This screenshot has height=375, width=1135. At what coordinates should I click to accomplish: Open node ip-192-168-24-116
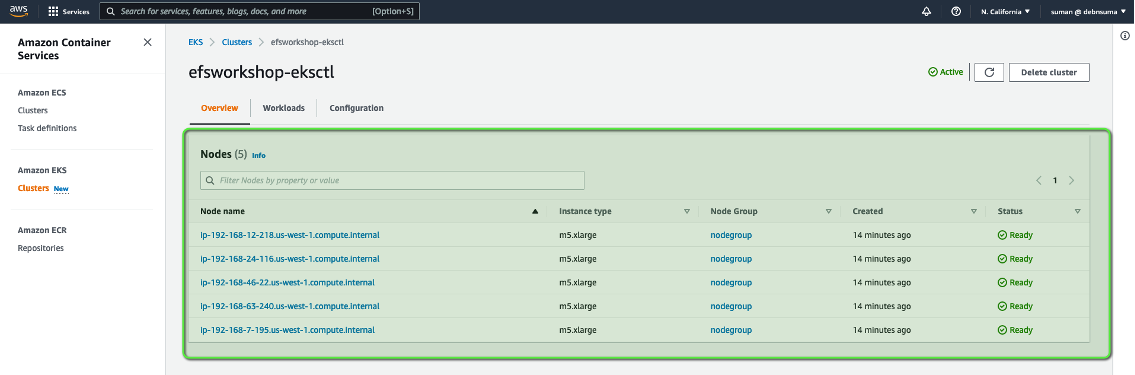[x=290, y=258]
